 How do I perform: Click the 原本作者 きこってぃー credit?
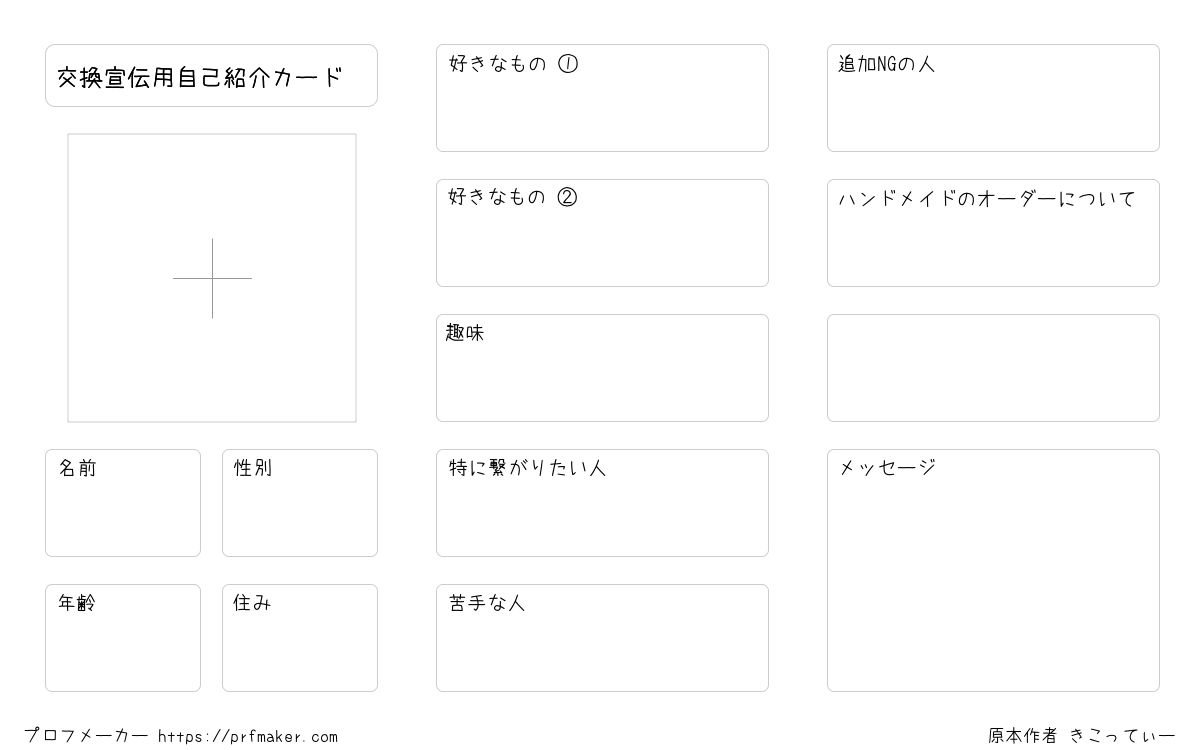pos(1082,736)
